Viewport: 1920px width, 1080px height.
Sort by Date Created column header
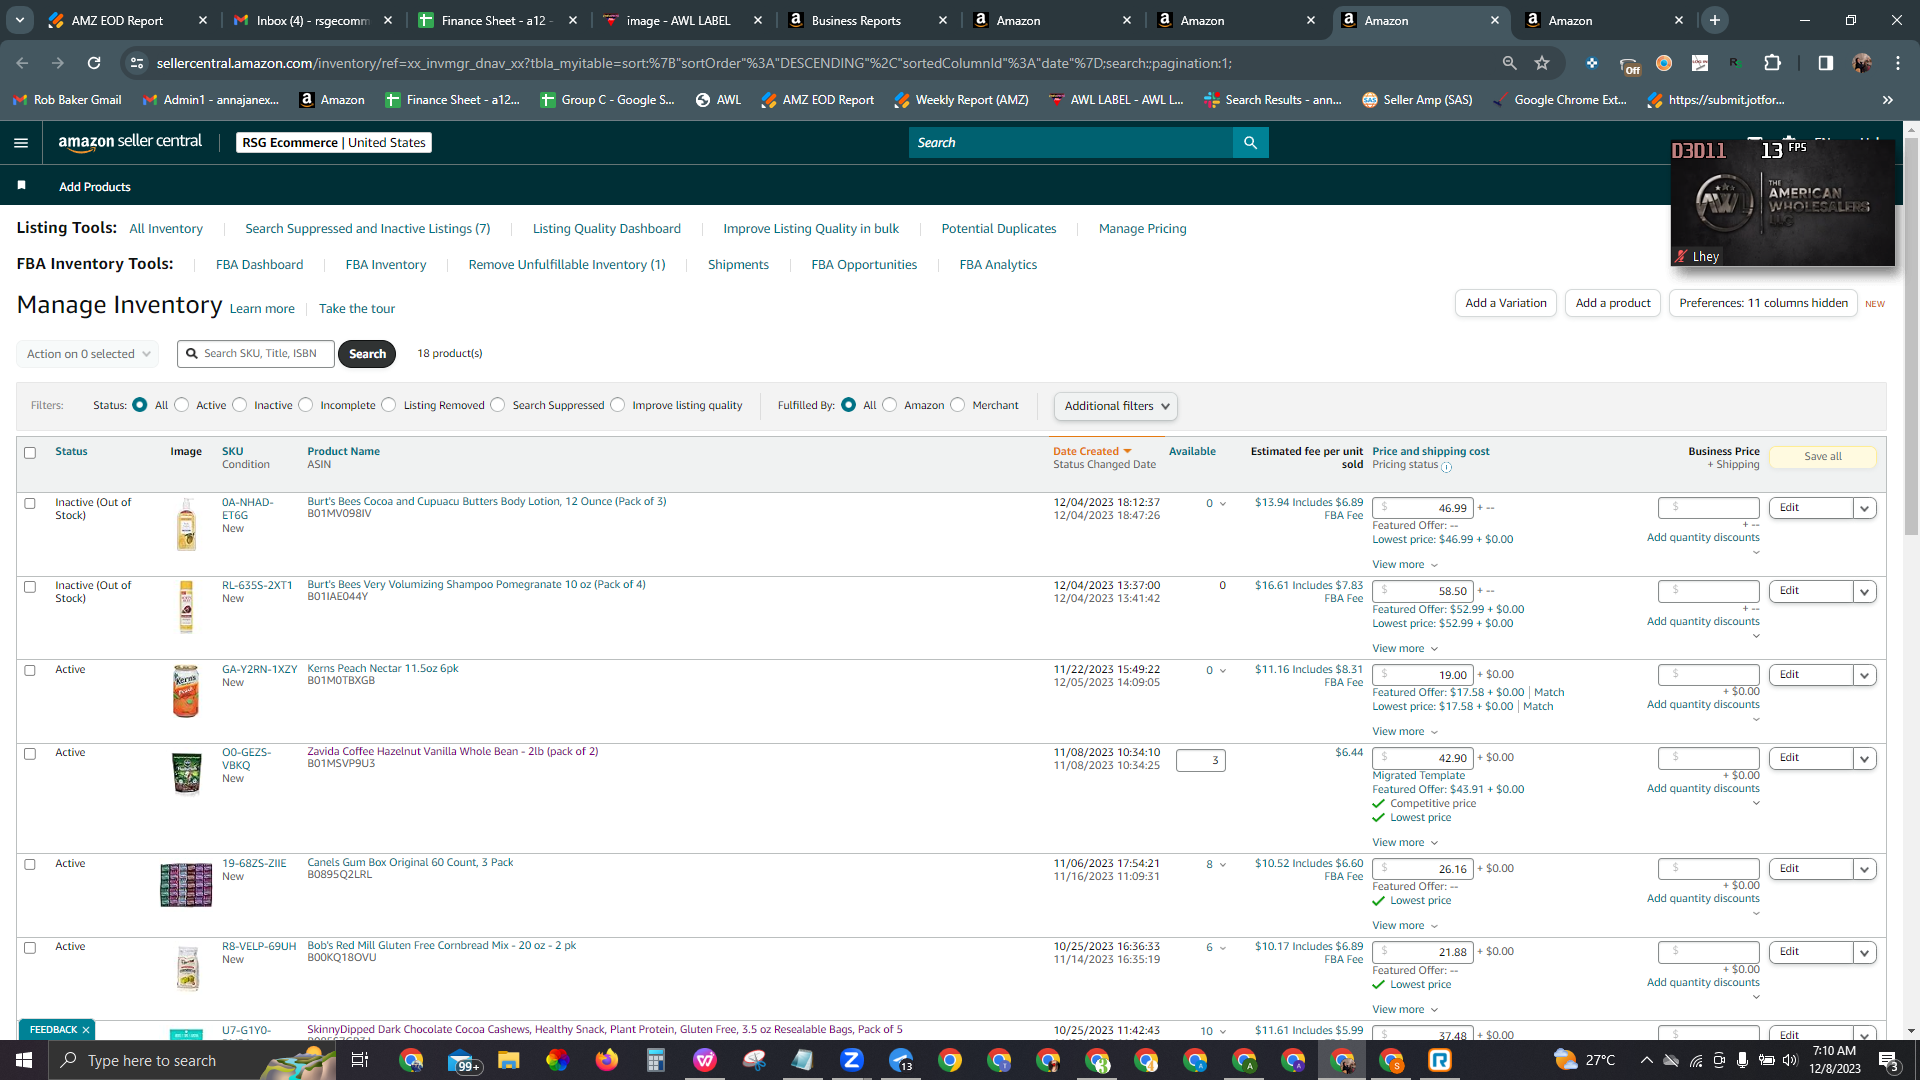tap(1092, 451)
